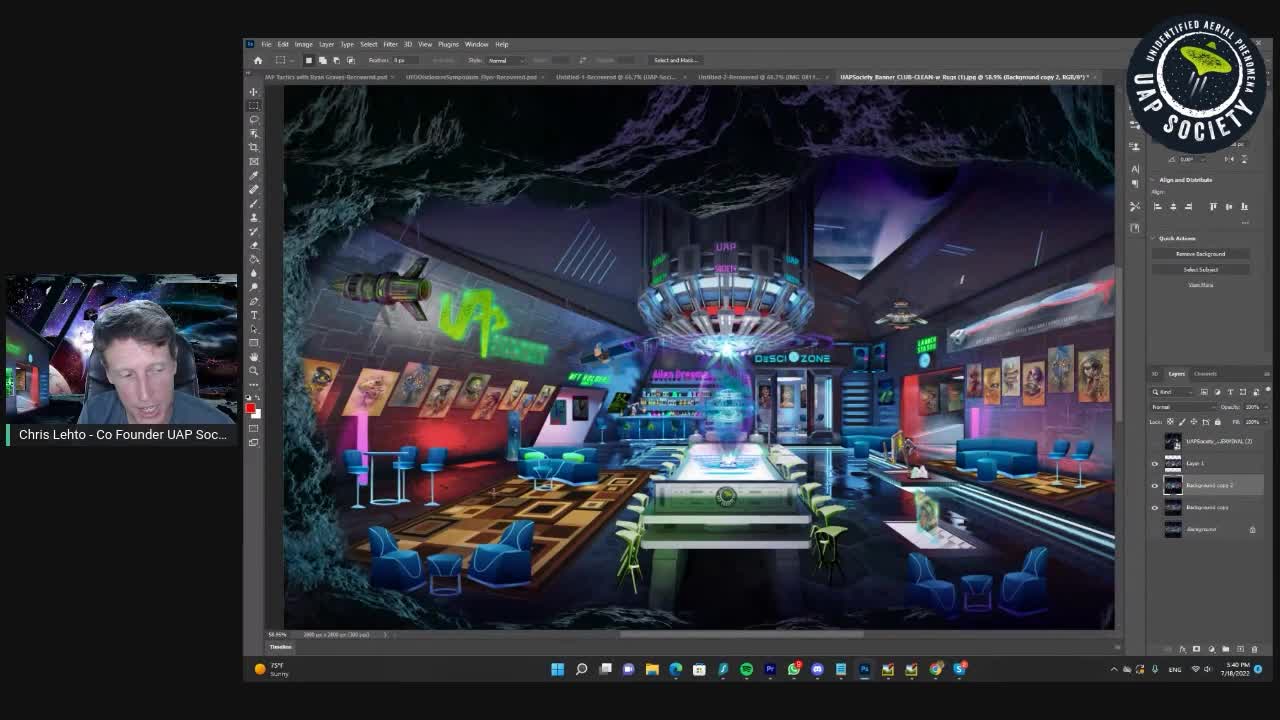Select the Spot Healing Brush tool
1280x720 pixels.
(253, 189)
